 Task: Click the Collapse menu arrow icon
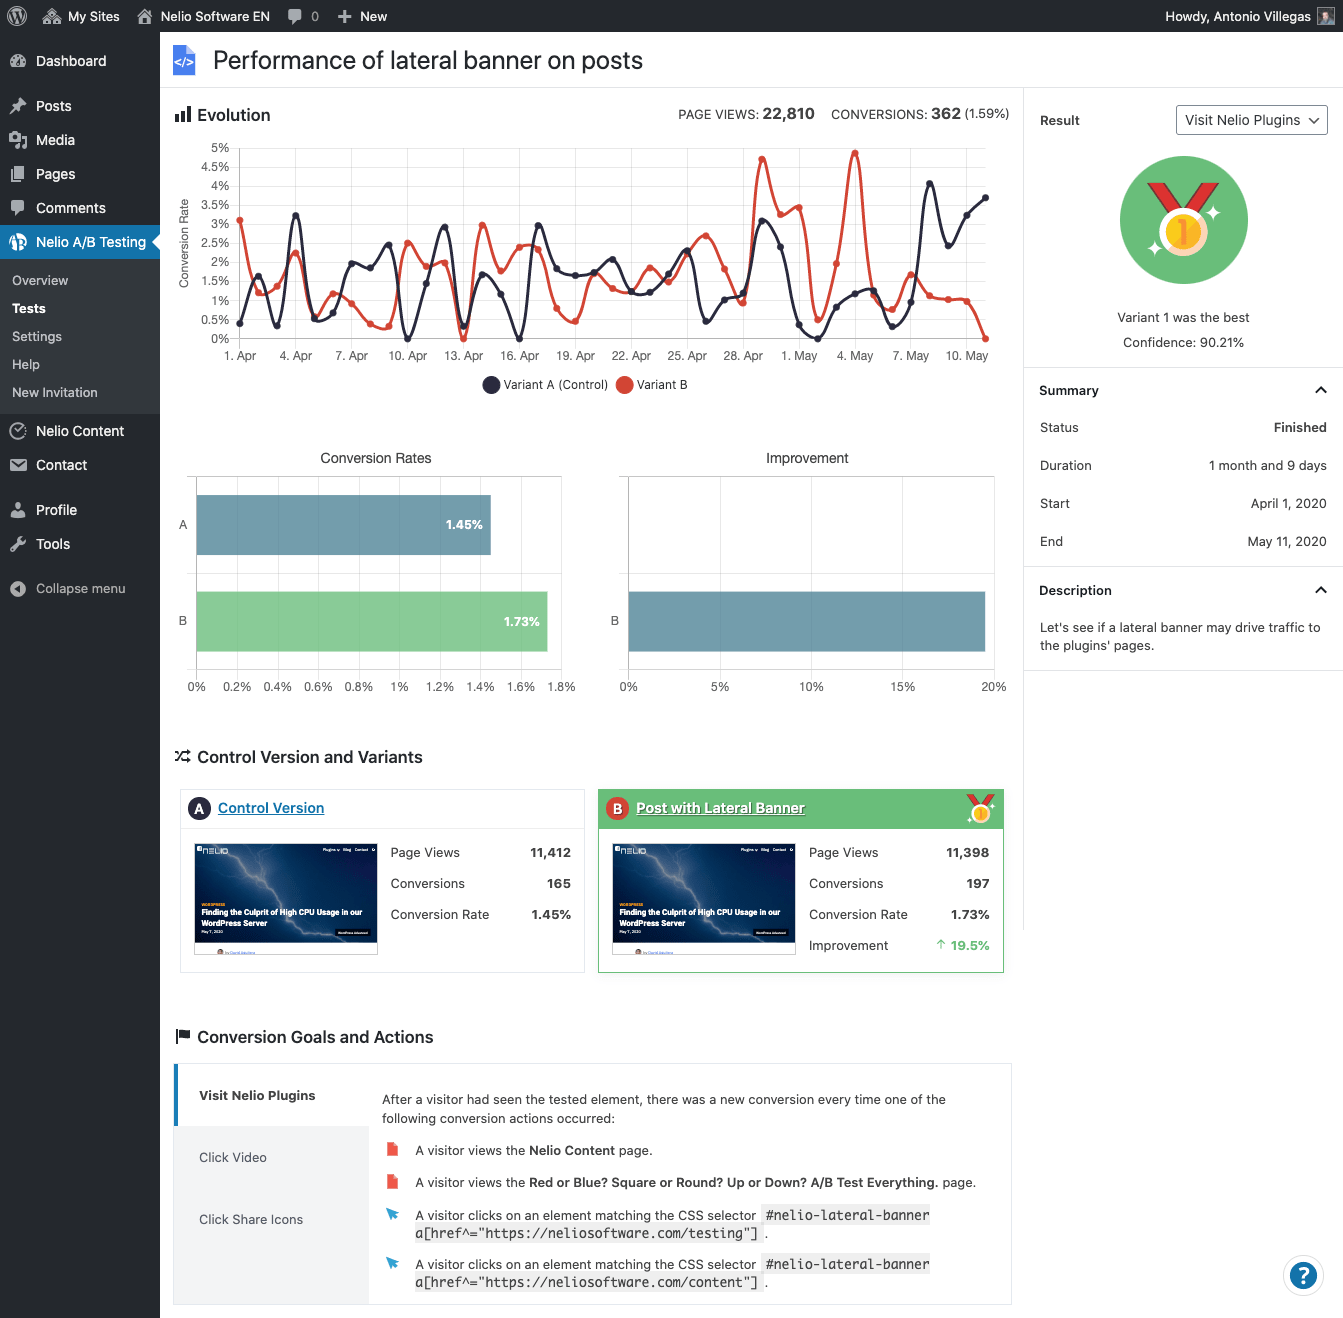[18, 589]
